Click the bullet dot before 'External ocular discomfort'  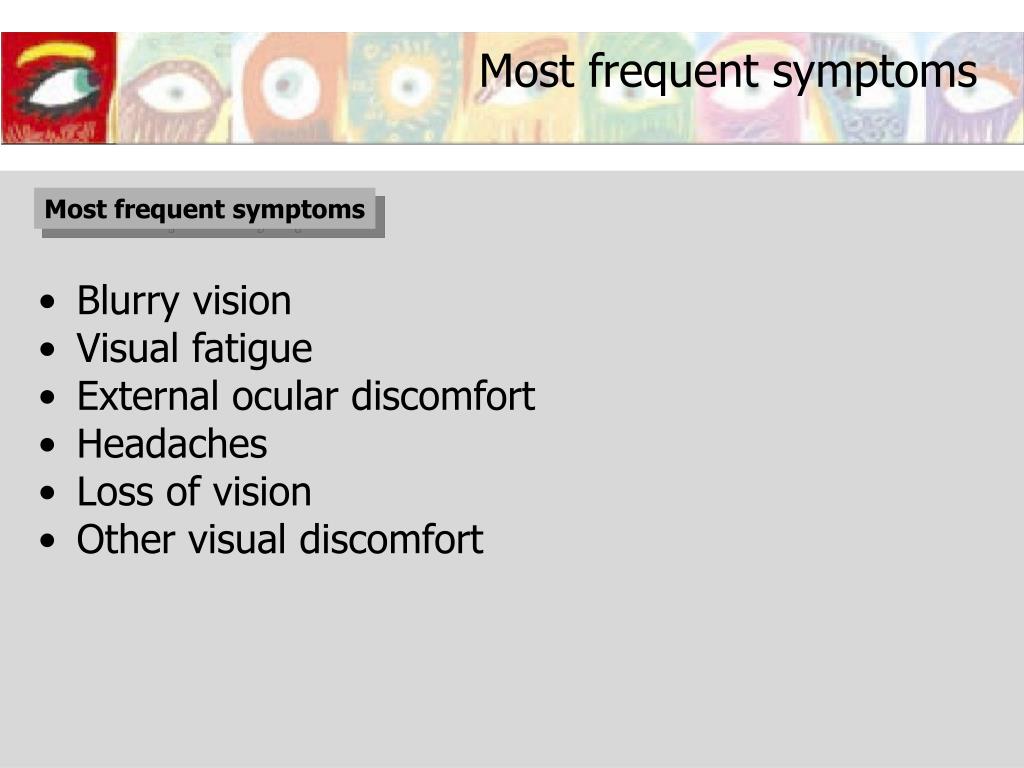click(47, 398)
